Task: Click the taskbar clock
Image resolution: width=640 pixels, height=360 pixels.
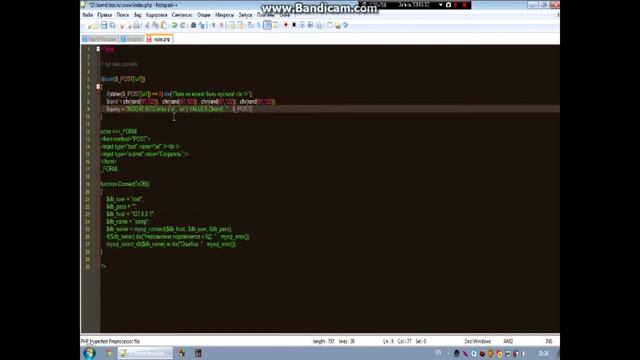Action: tap(543, 353)
